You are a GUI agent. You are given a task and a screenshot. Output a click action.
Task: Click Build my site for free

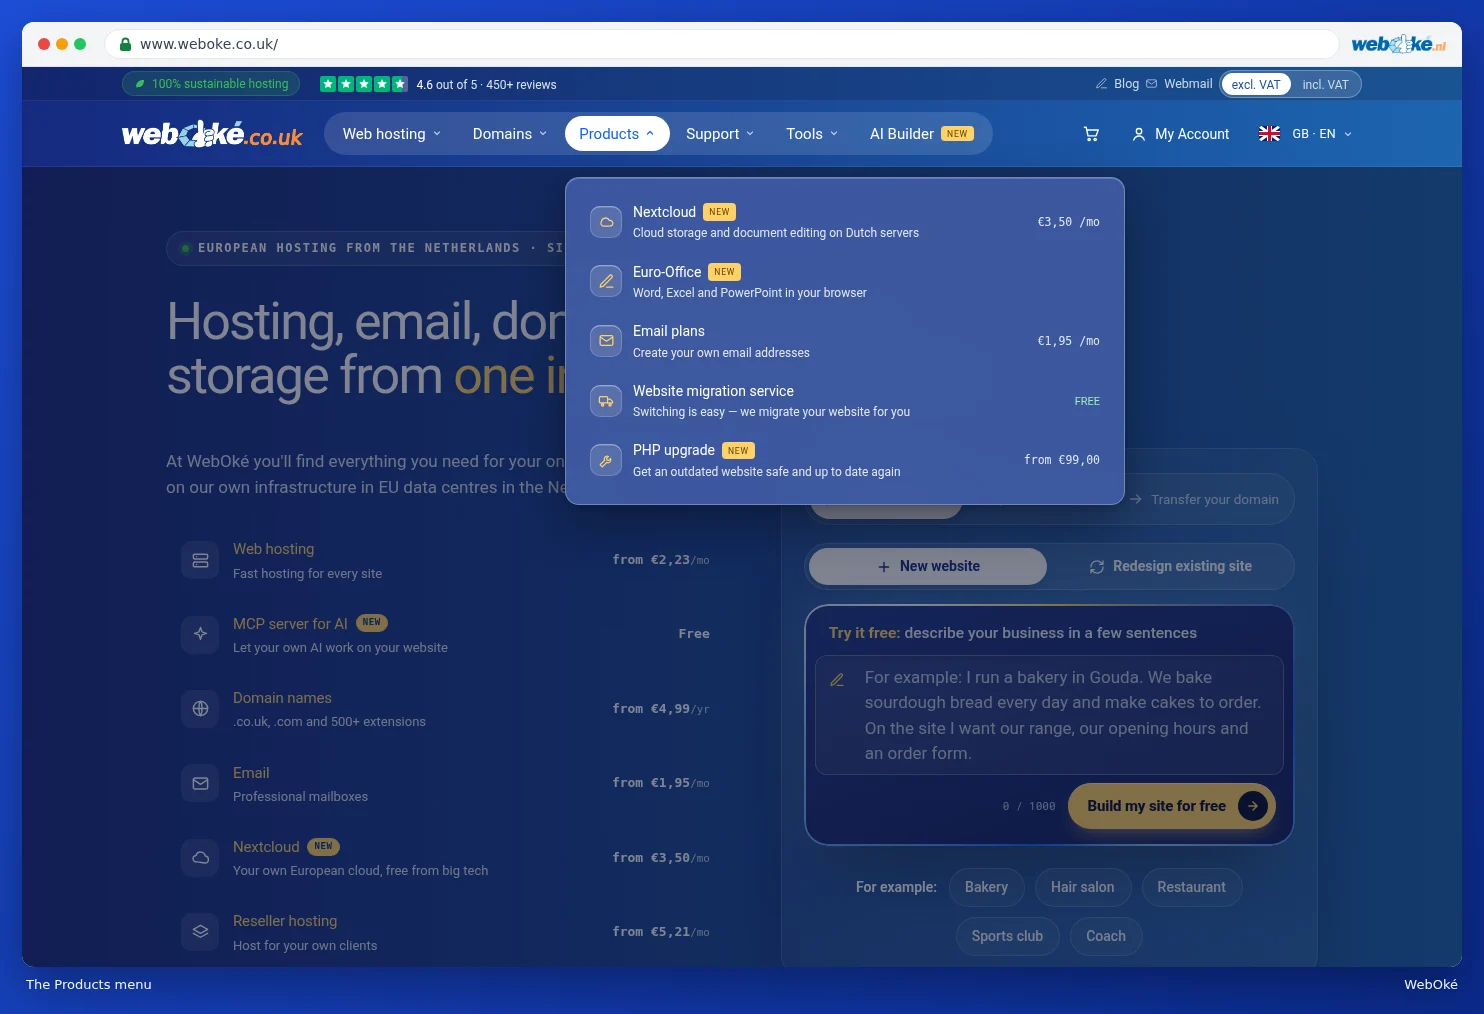(1172, 806)
